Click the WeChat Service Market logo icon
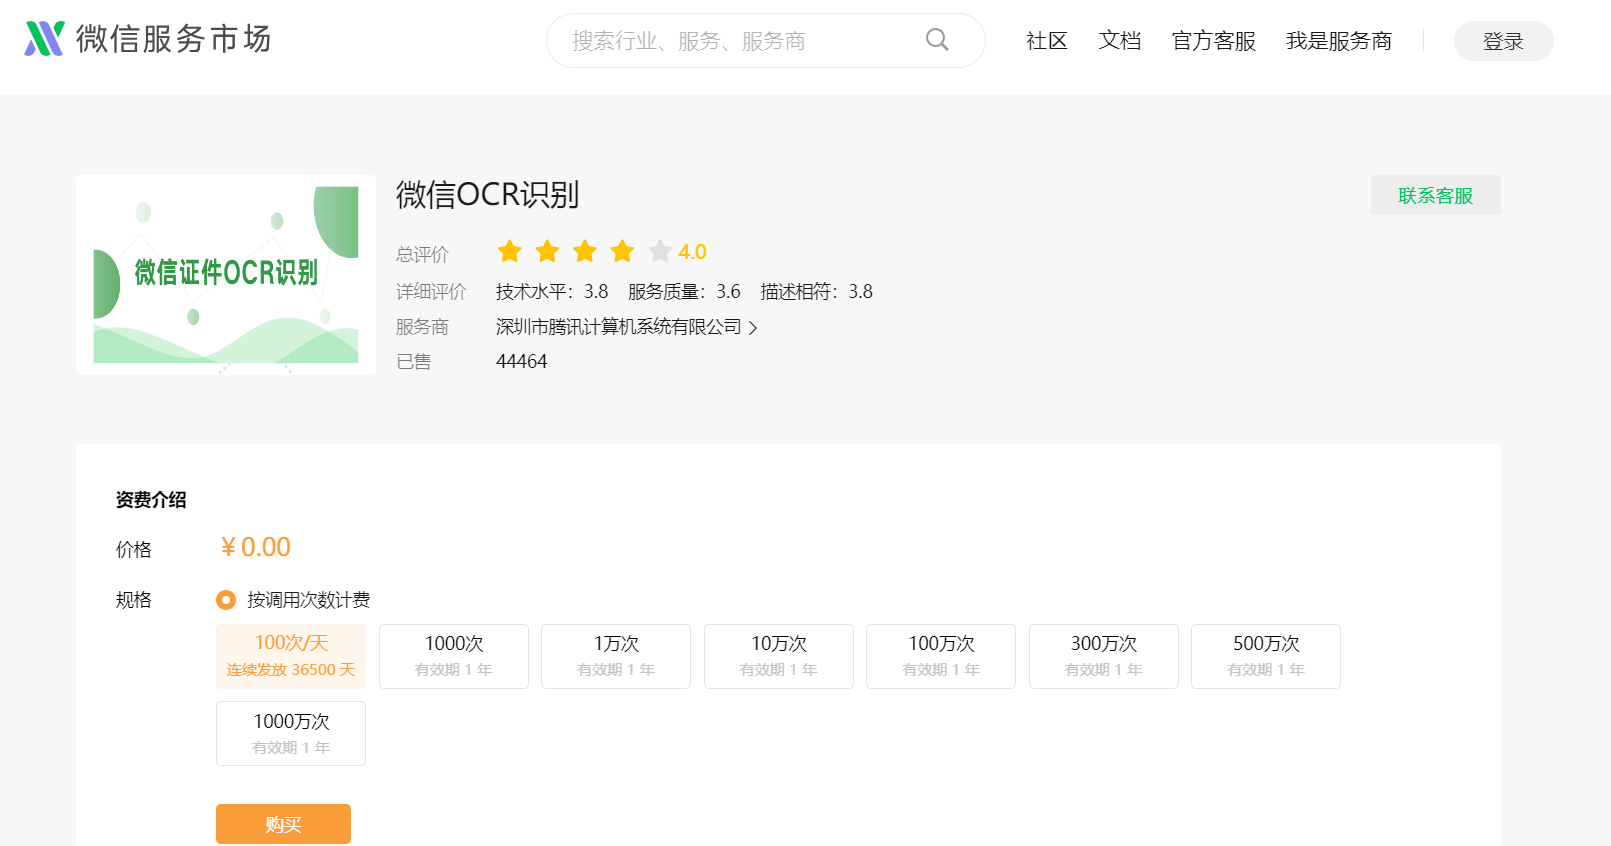 coord(44,39)
